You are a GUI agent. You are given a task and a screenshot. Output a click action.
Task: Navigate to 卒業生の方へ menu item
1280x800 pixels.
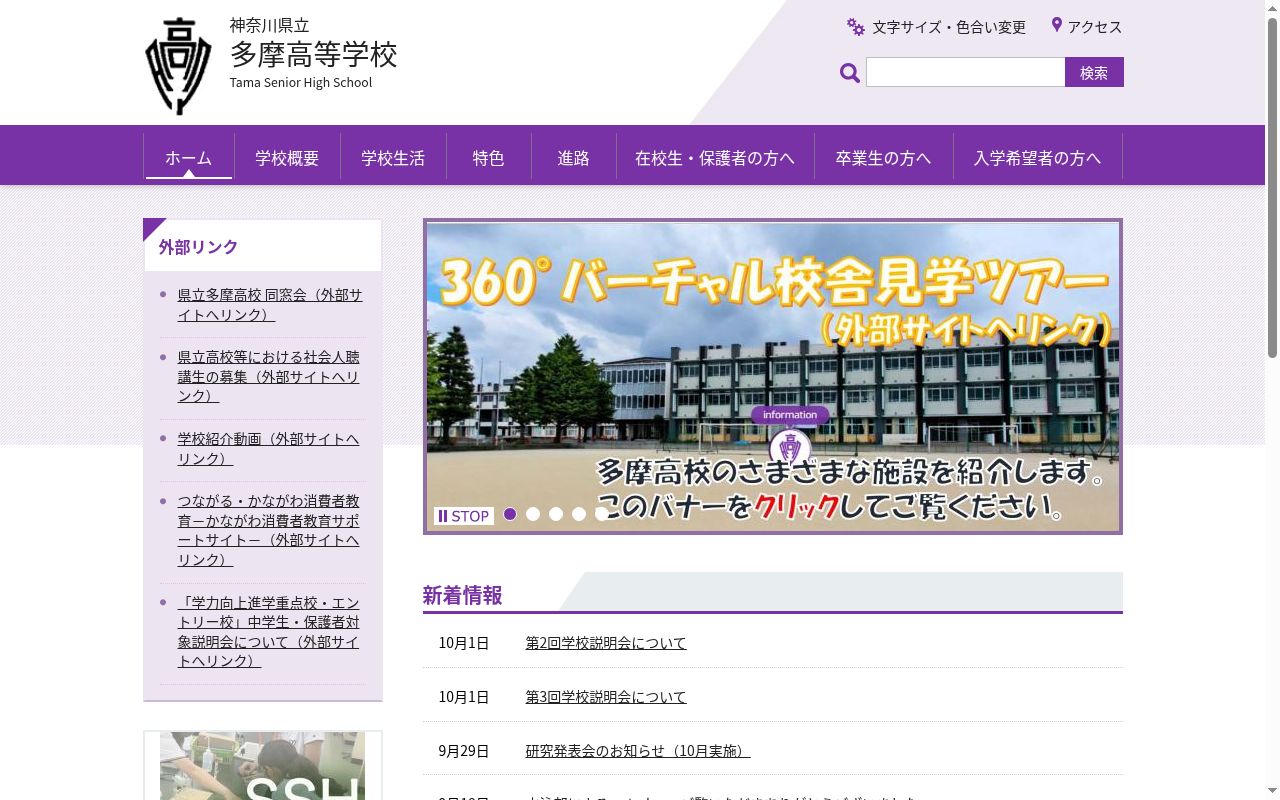pos(883,157)
